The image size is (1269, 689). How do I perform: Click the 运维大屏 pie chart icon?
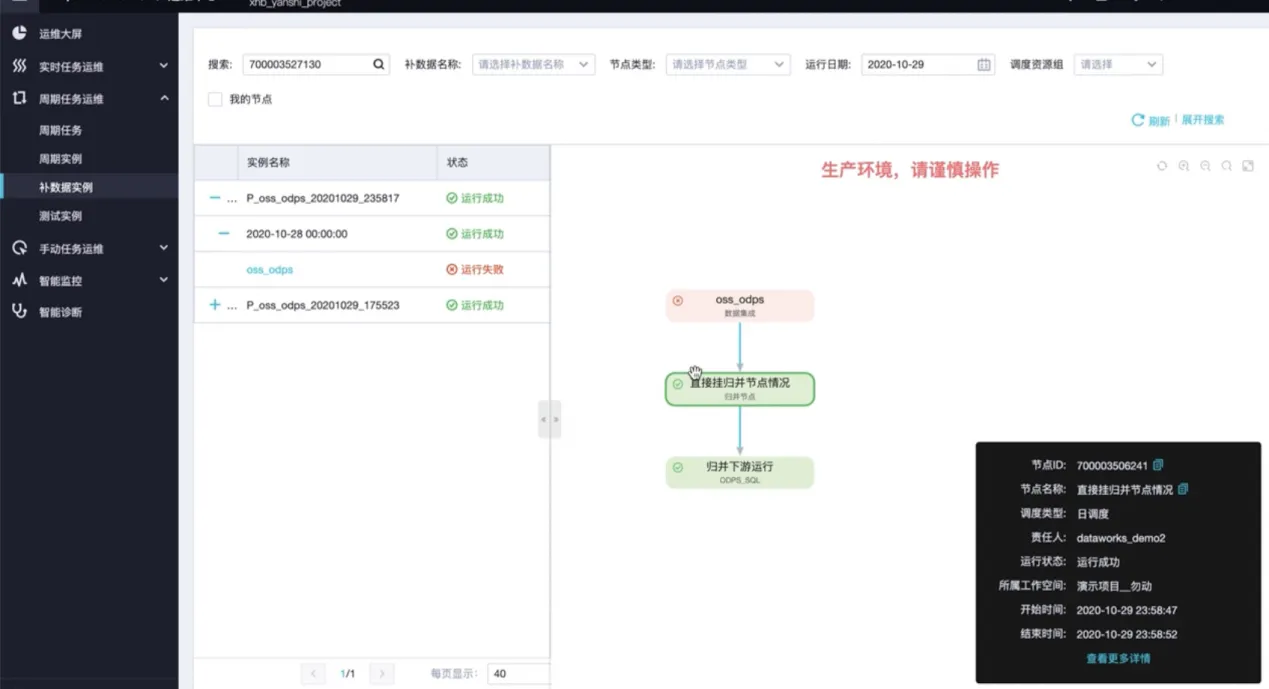(19, 34)
